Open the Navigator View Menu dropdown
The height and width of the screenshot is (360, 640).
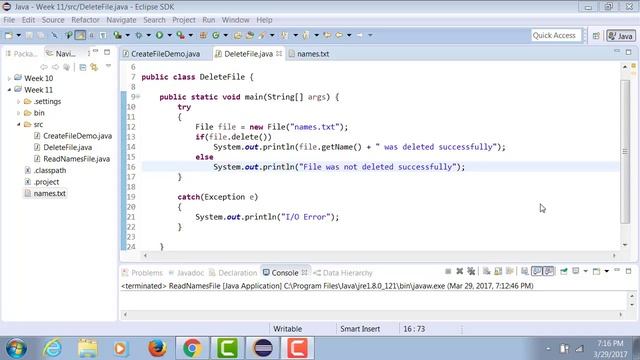[x=108, y=66]
